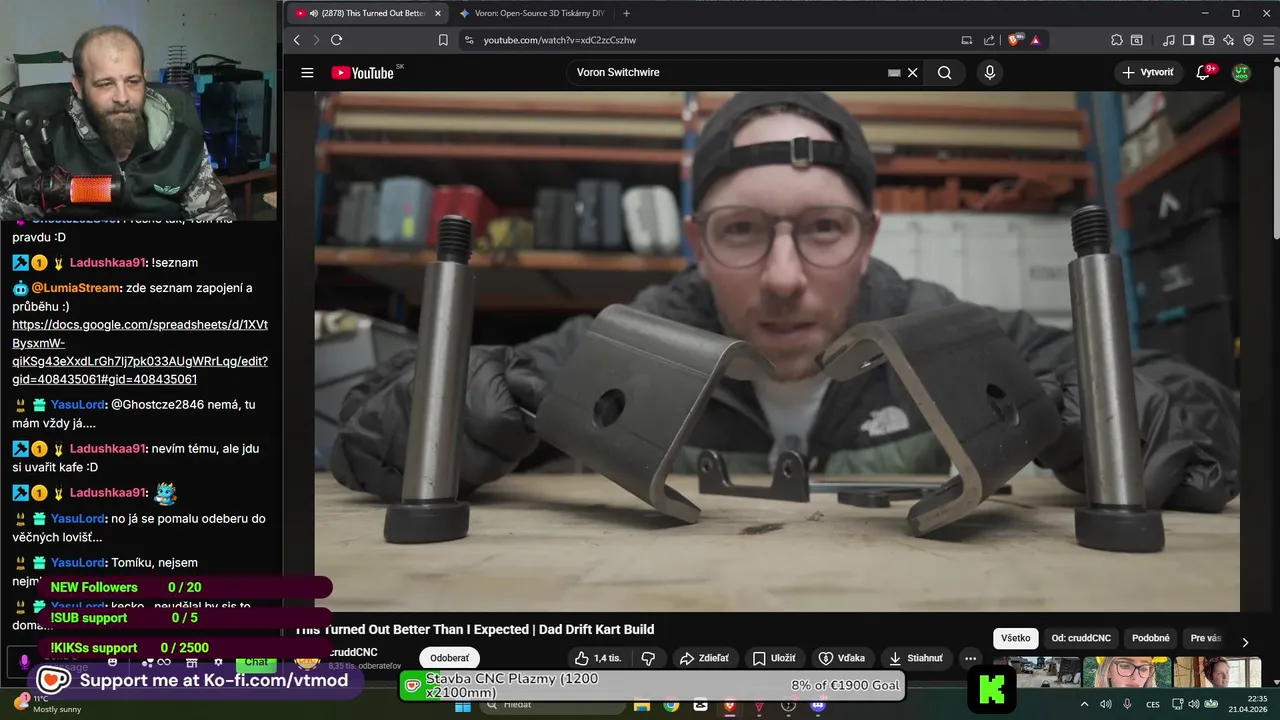
Task: Save video with Uložiť button
Action: click(x=774, y=658)
